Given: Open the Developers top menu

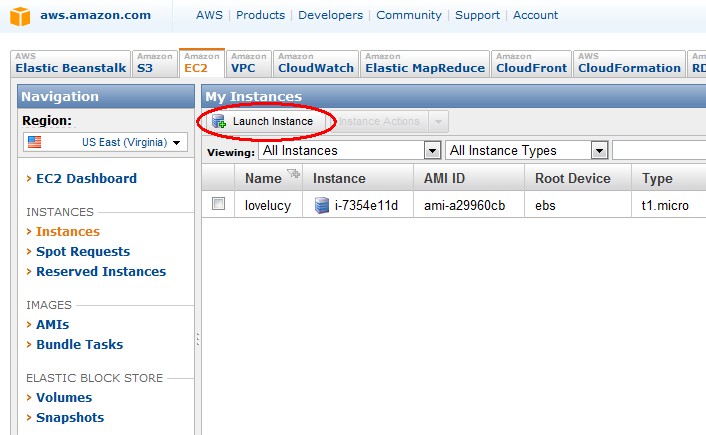Looking at the screenshot, I should click(x=330, y=15).
